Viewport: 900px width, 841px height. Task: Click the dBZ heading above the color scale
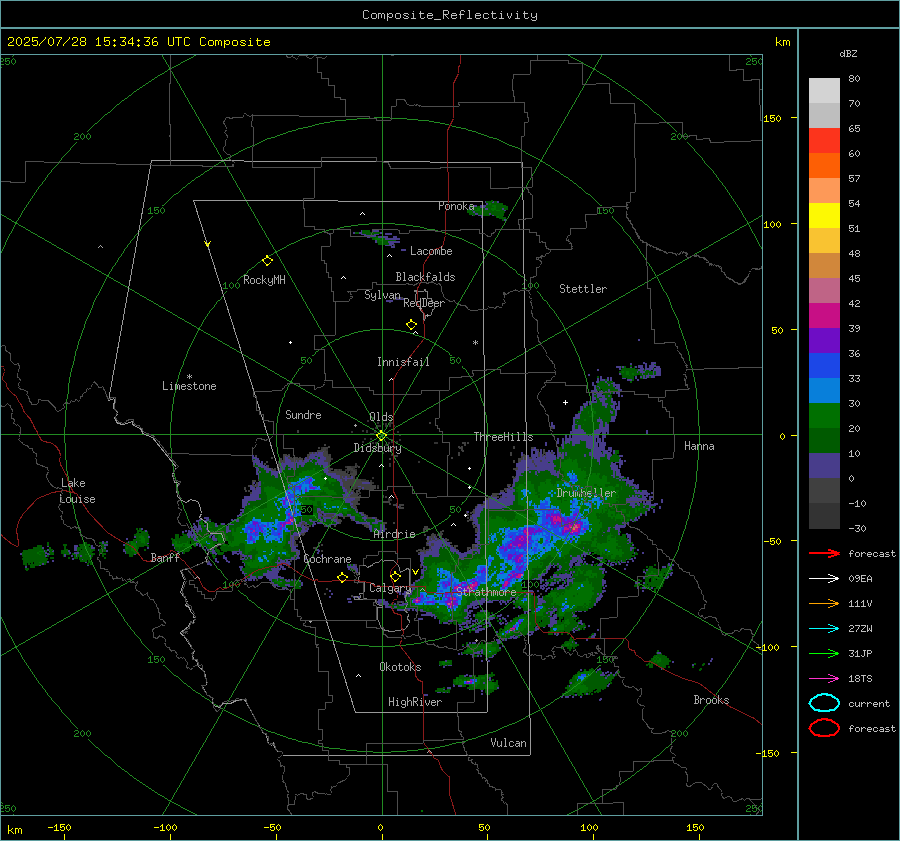[x=848, y=53]
